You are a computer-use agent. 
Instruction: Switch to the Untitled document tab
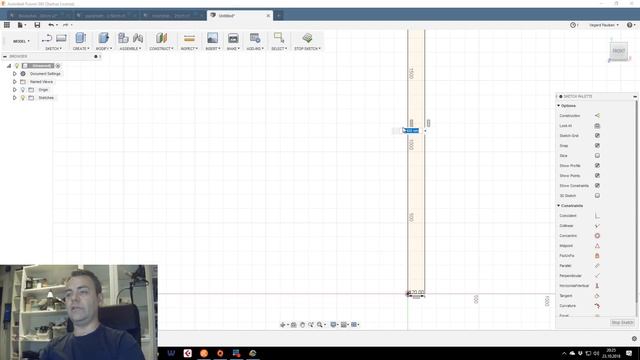point(239,16)
